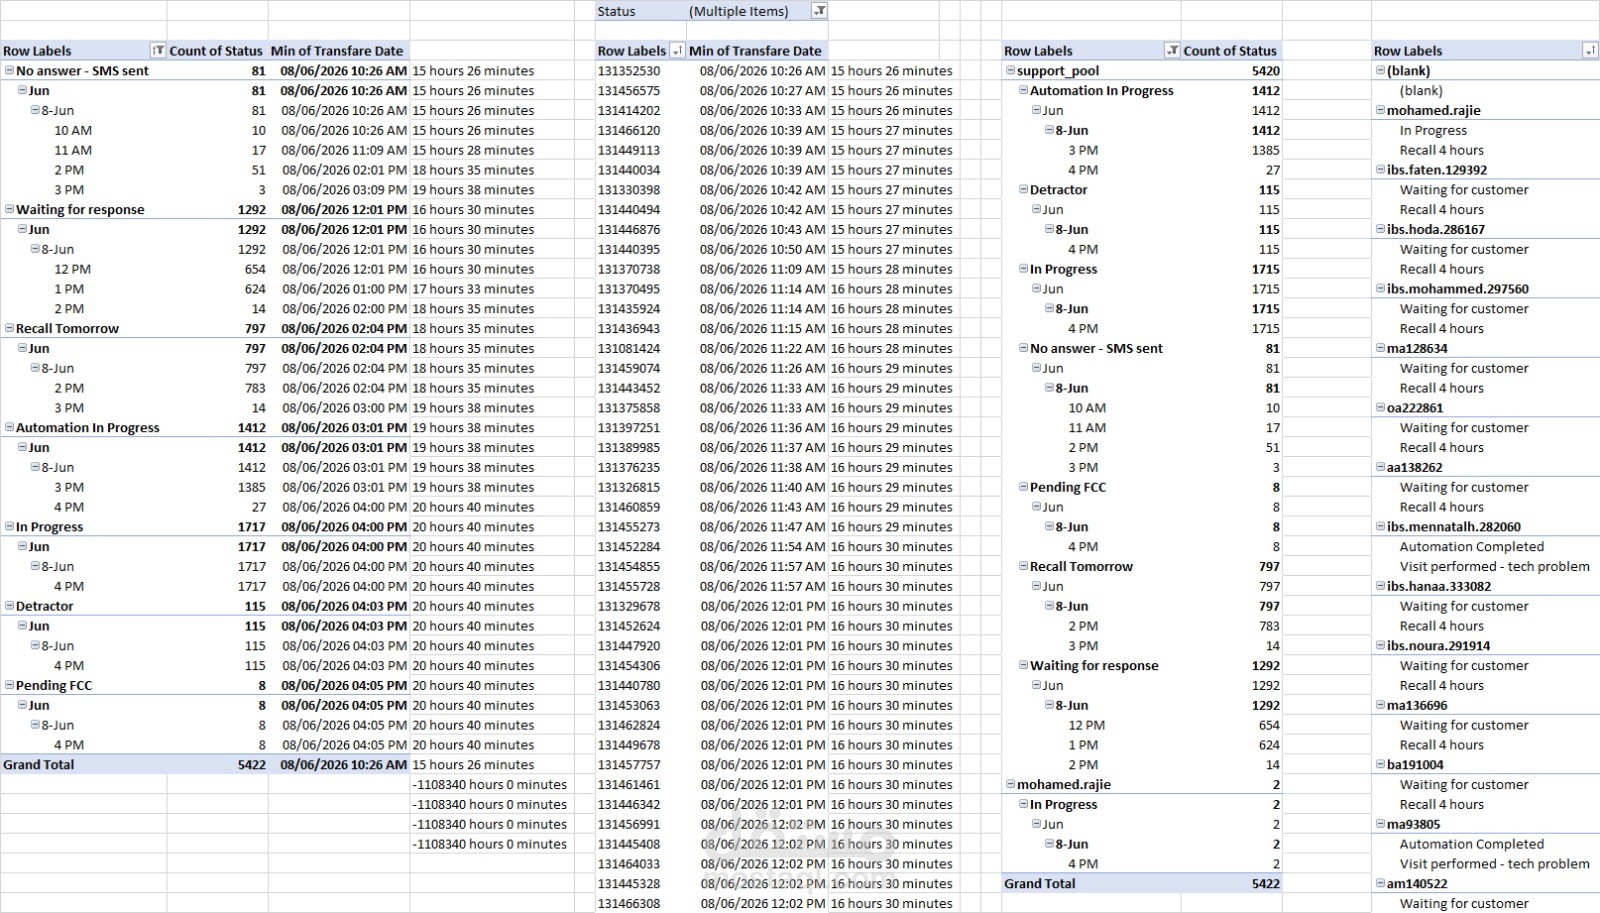Select In Progress item under mohamed.rajie with no count
The image size is (1600, 913).
coord(1433,130)
